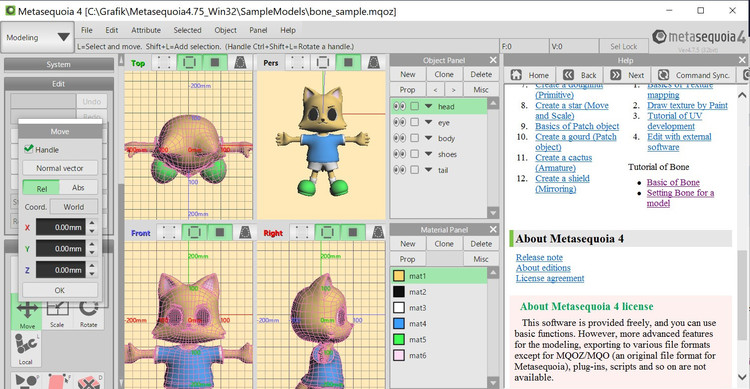Open the Release note link
Viewport: 750px width, 389px height.
point(539,257)
